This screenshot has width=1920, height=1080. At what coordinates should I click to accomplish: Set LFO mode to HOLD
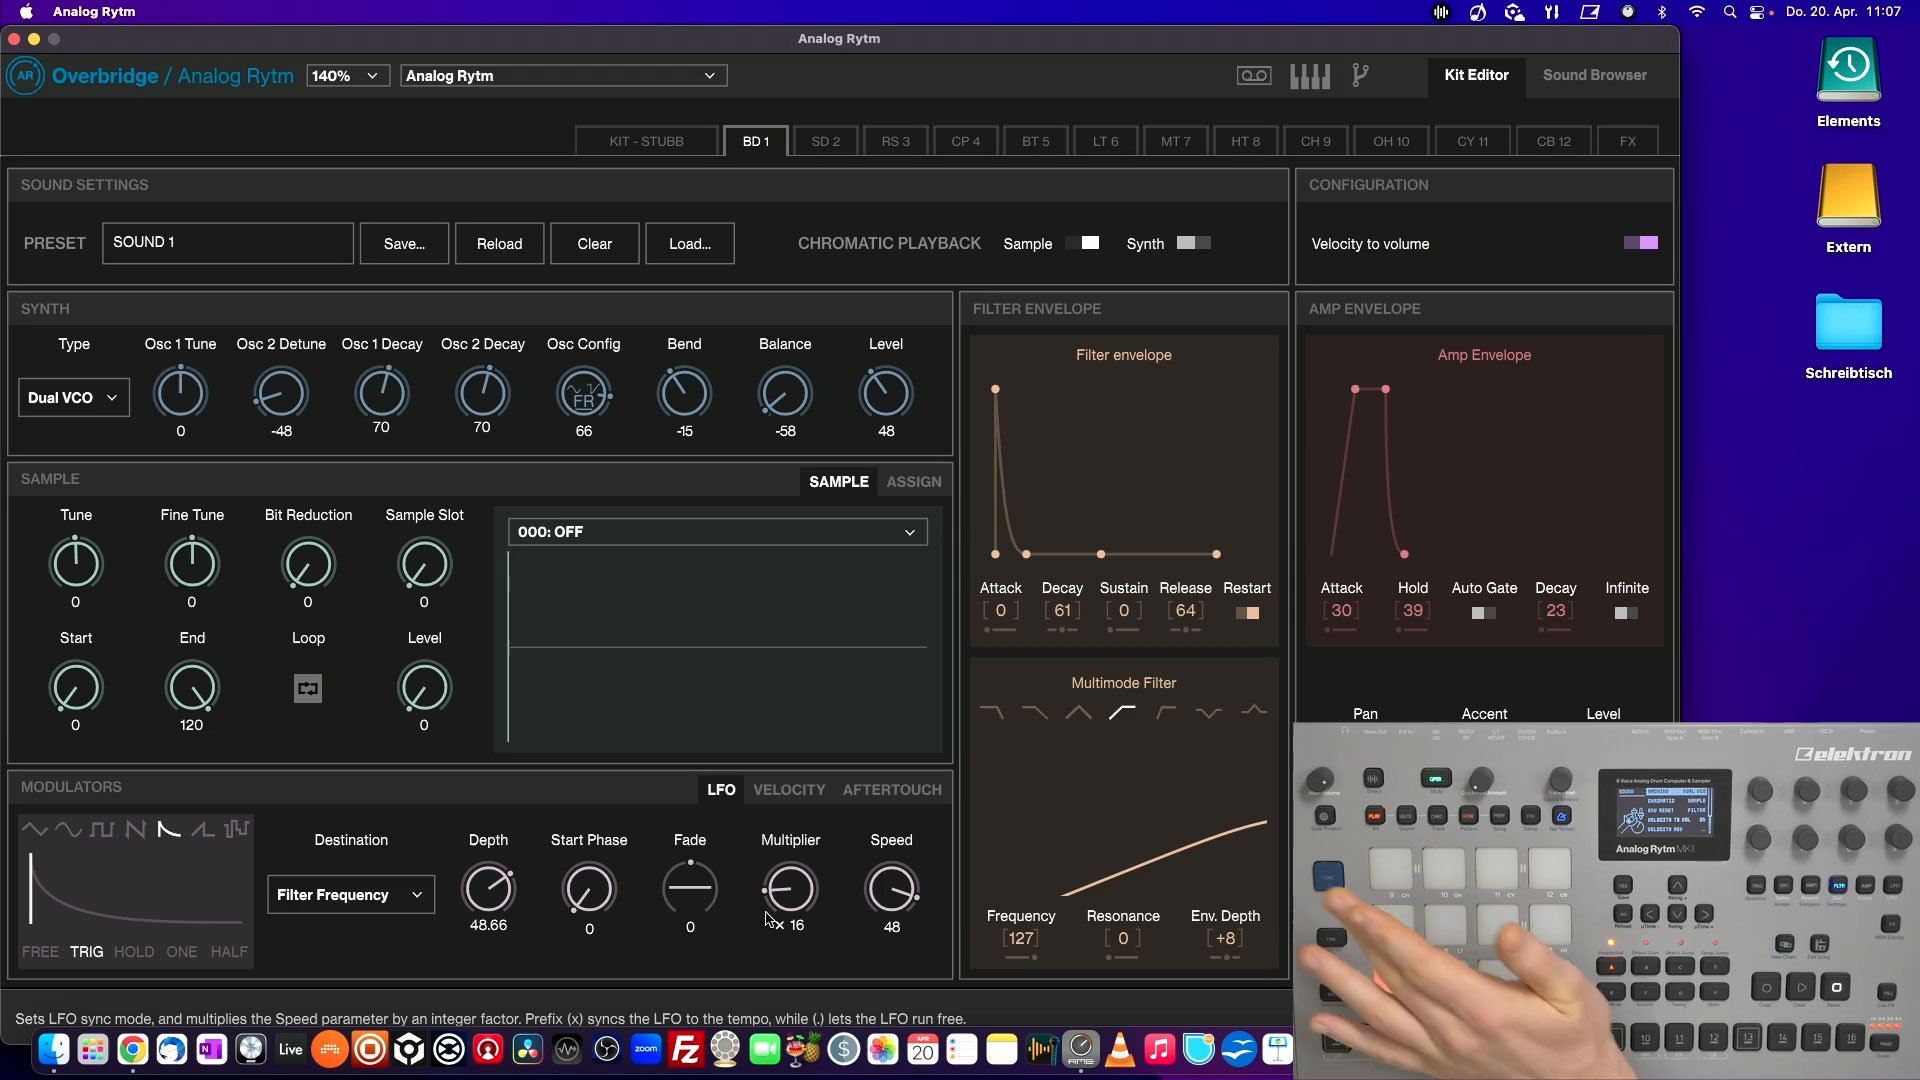(x=134, y=952)
